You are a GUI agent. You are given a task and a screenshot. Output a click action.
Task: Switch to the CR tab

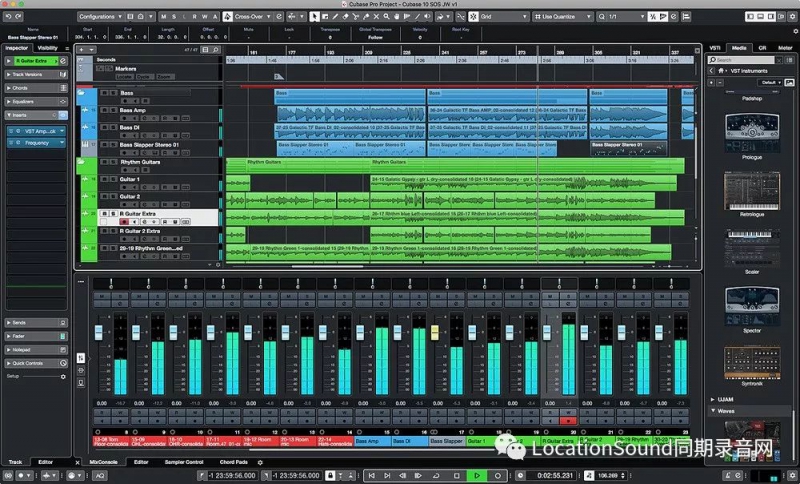[x=762, y=48]
